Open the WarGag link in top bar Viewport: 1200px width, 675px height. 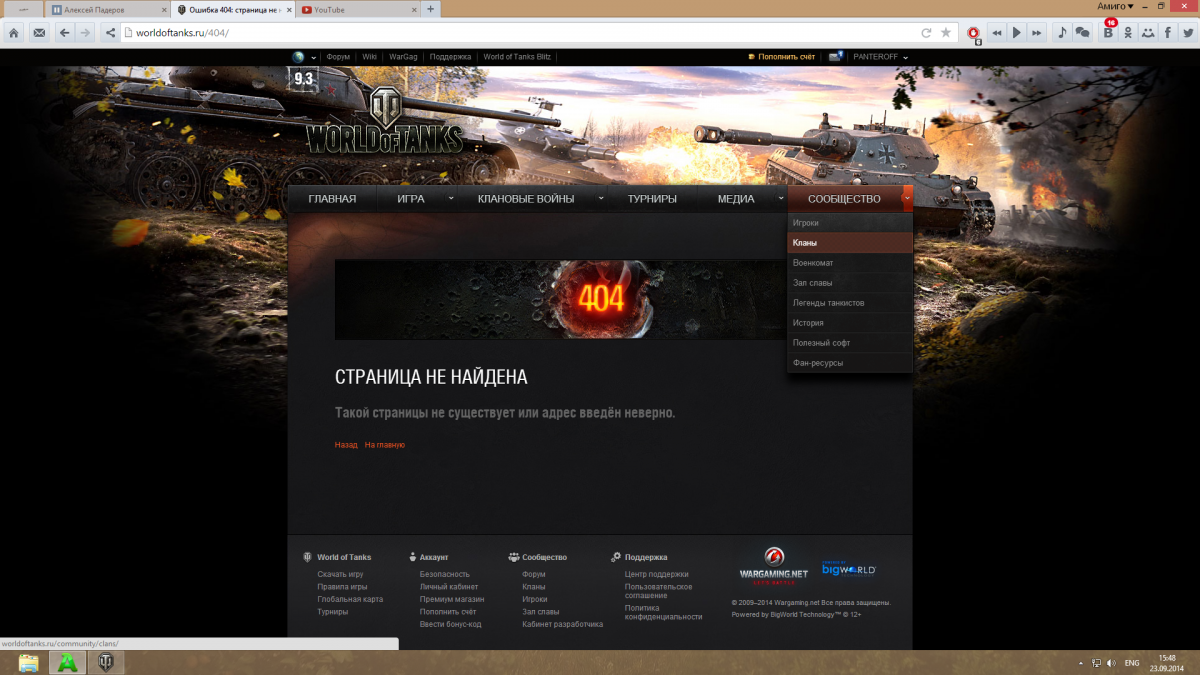click(403, 57)
